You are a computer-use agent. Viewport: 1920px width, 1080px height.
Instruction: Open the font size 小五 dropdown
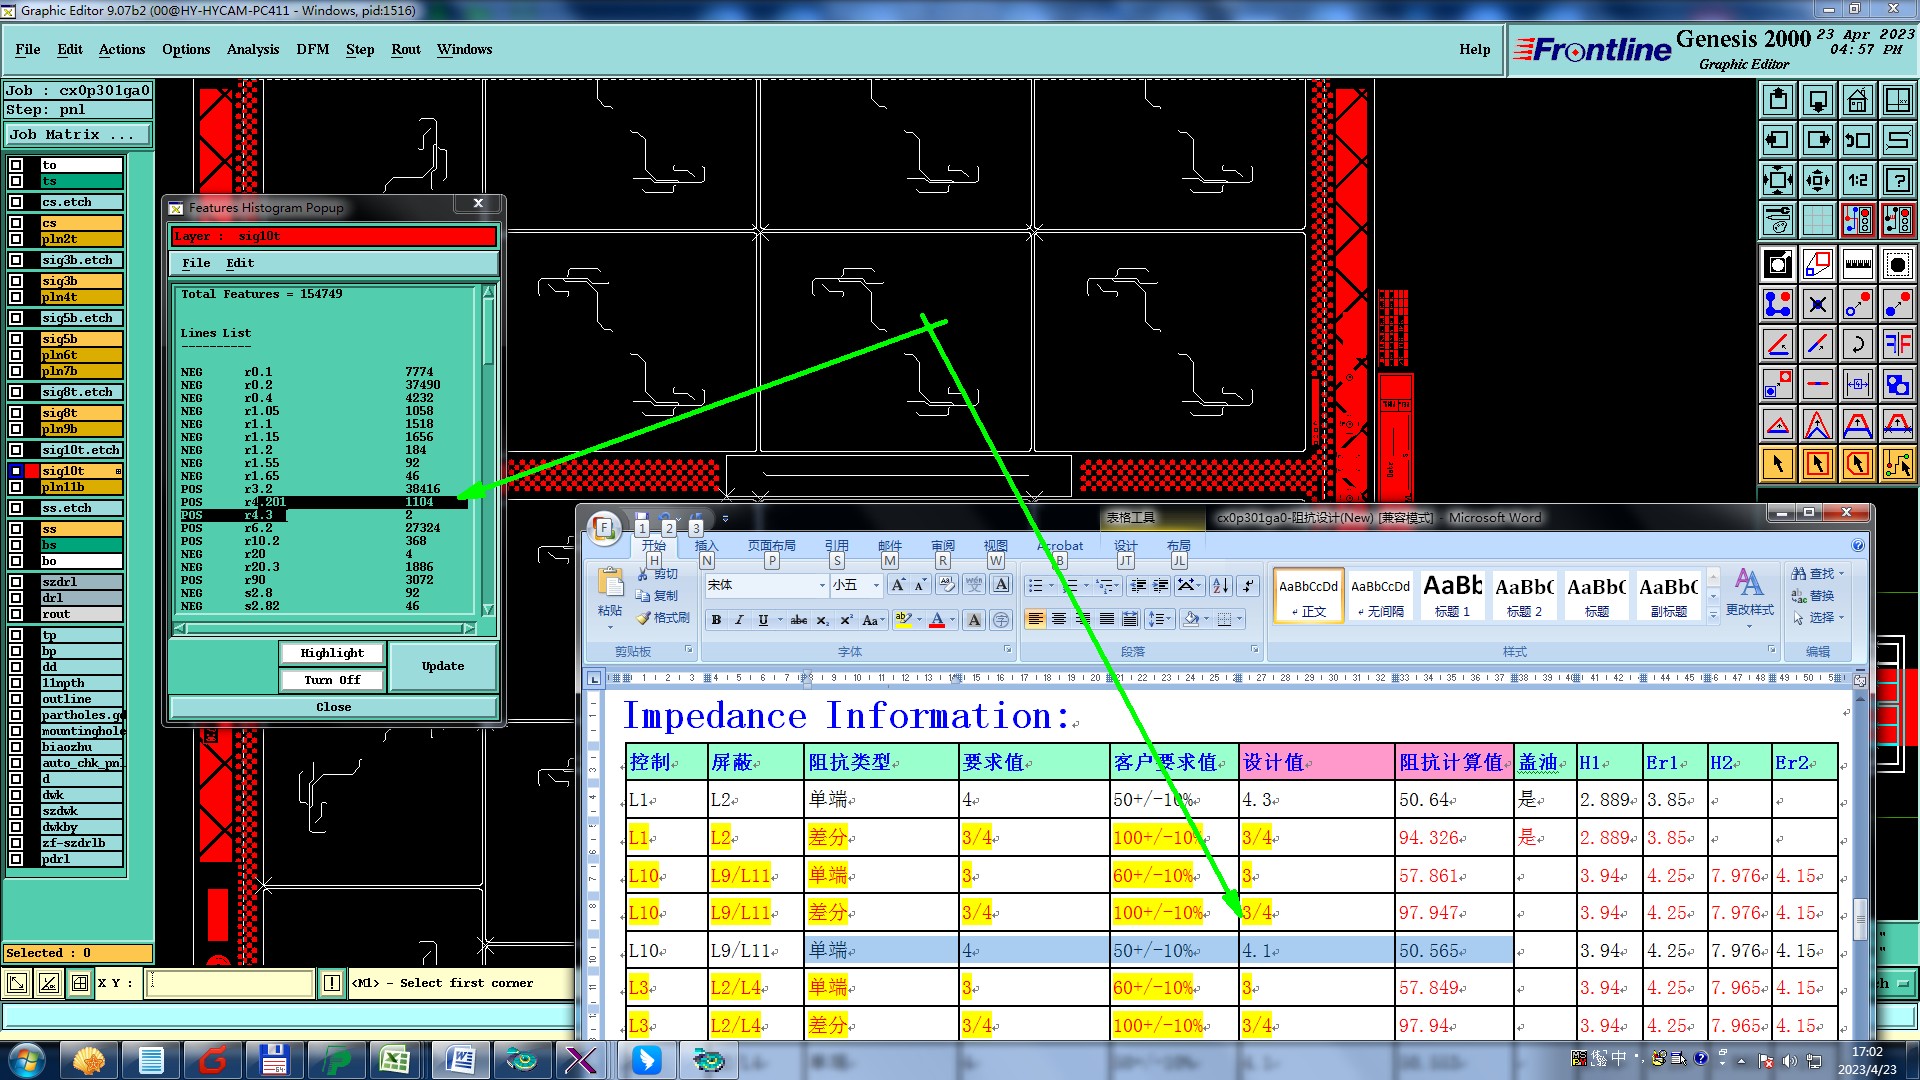pos(876,586)
